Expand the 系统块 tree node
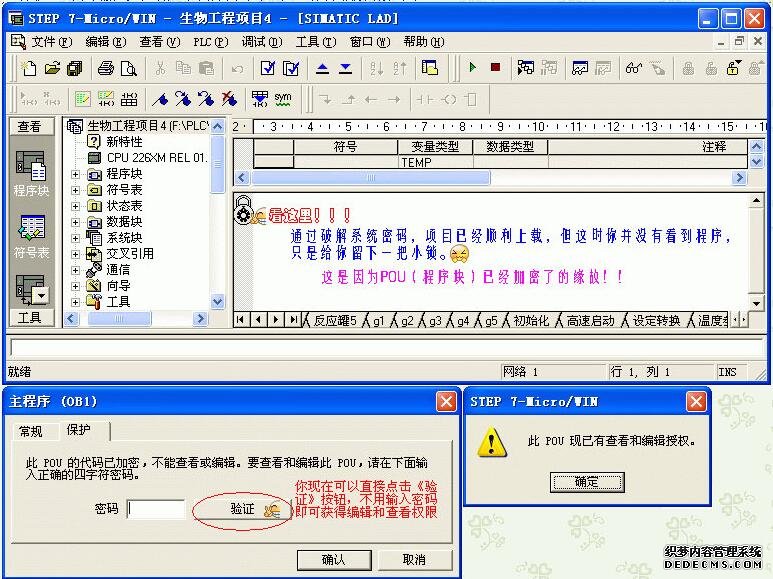This screenshot has width=773, height=579. [x=75, y=238]
